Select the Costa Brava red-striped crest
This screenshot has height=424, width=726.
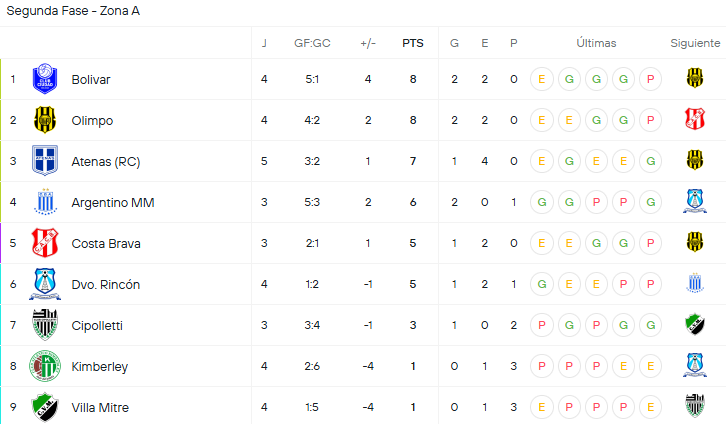click(x=45, y=243)
